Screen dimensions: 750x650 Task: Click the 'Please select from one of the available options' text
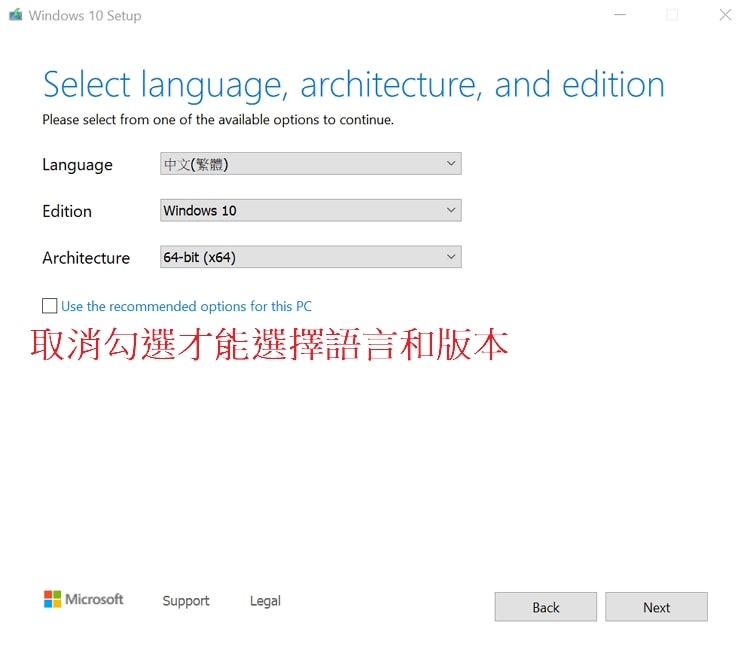pyautogui.click(x=218, y=120)
